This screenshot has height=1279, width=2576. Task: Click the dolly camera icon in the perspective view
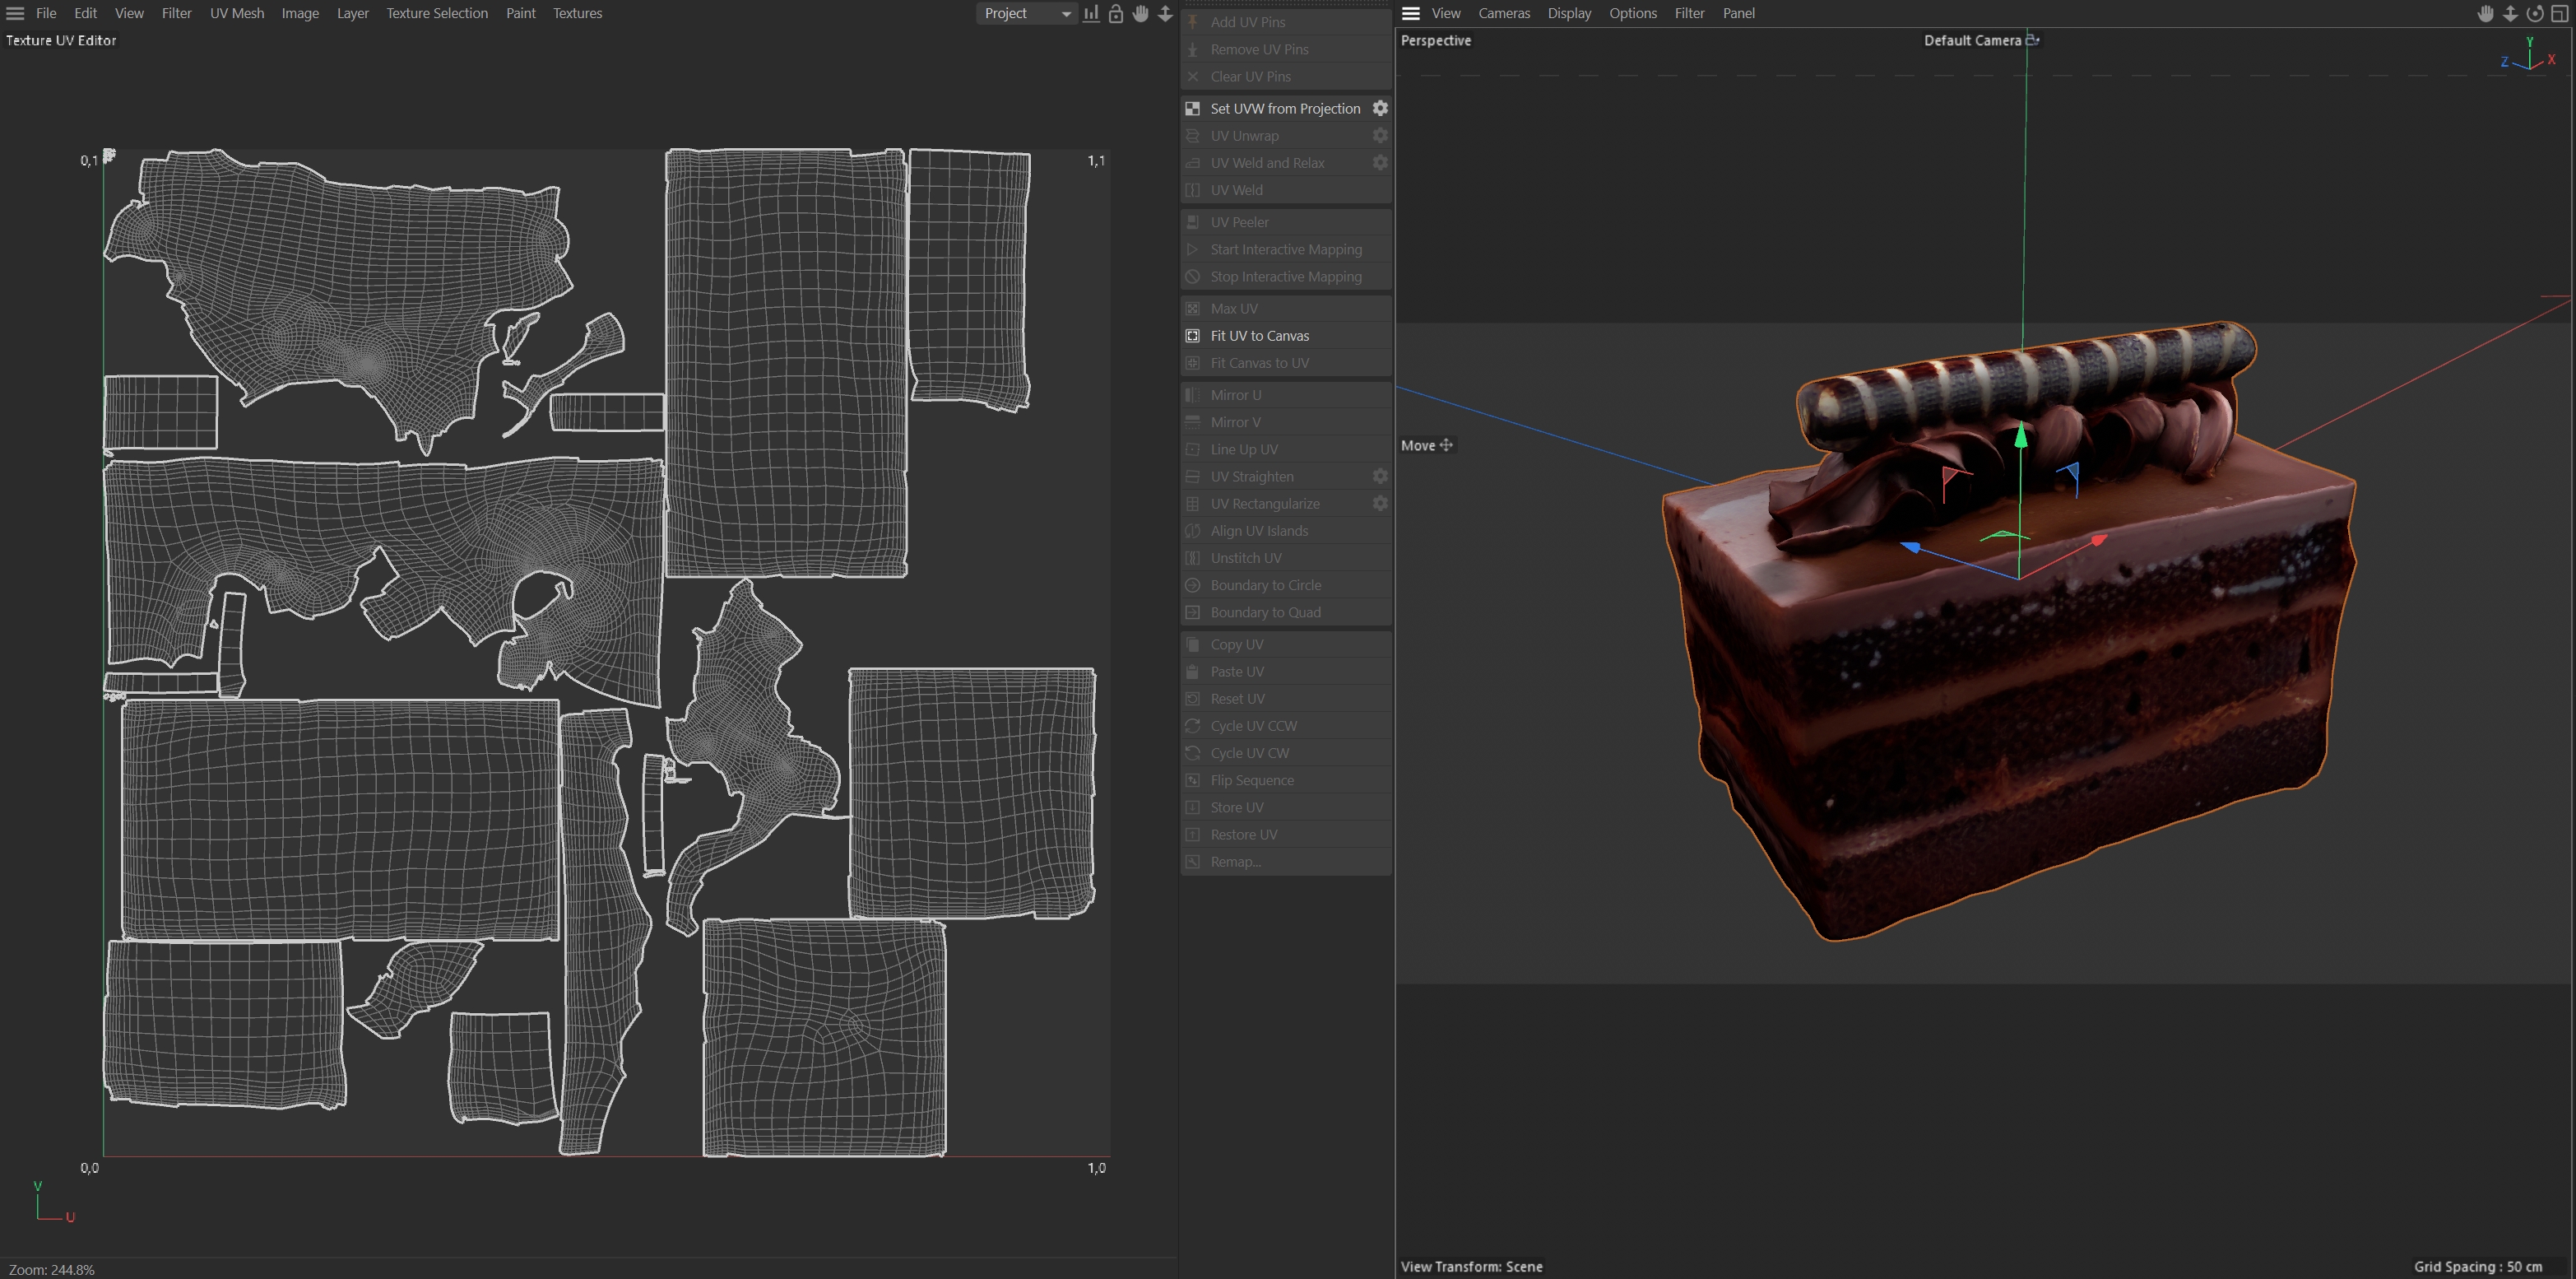(x=2510, y=13)
